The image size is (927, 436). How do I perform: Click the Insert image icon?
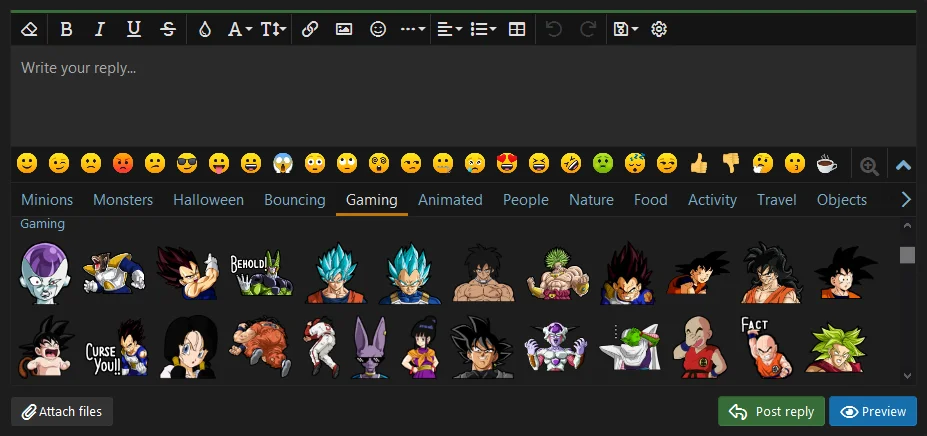coord(344,30)
